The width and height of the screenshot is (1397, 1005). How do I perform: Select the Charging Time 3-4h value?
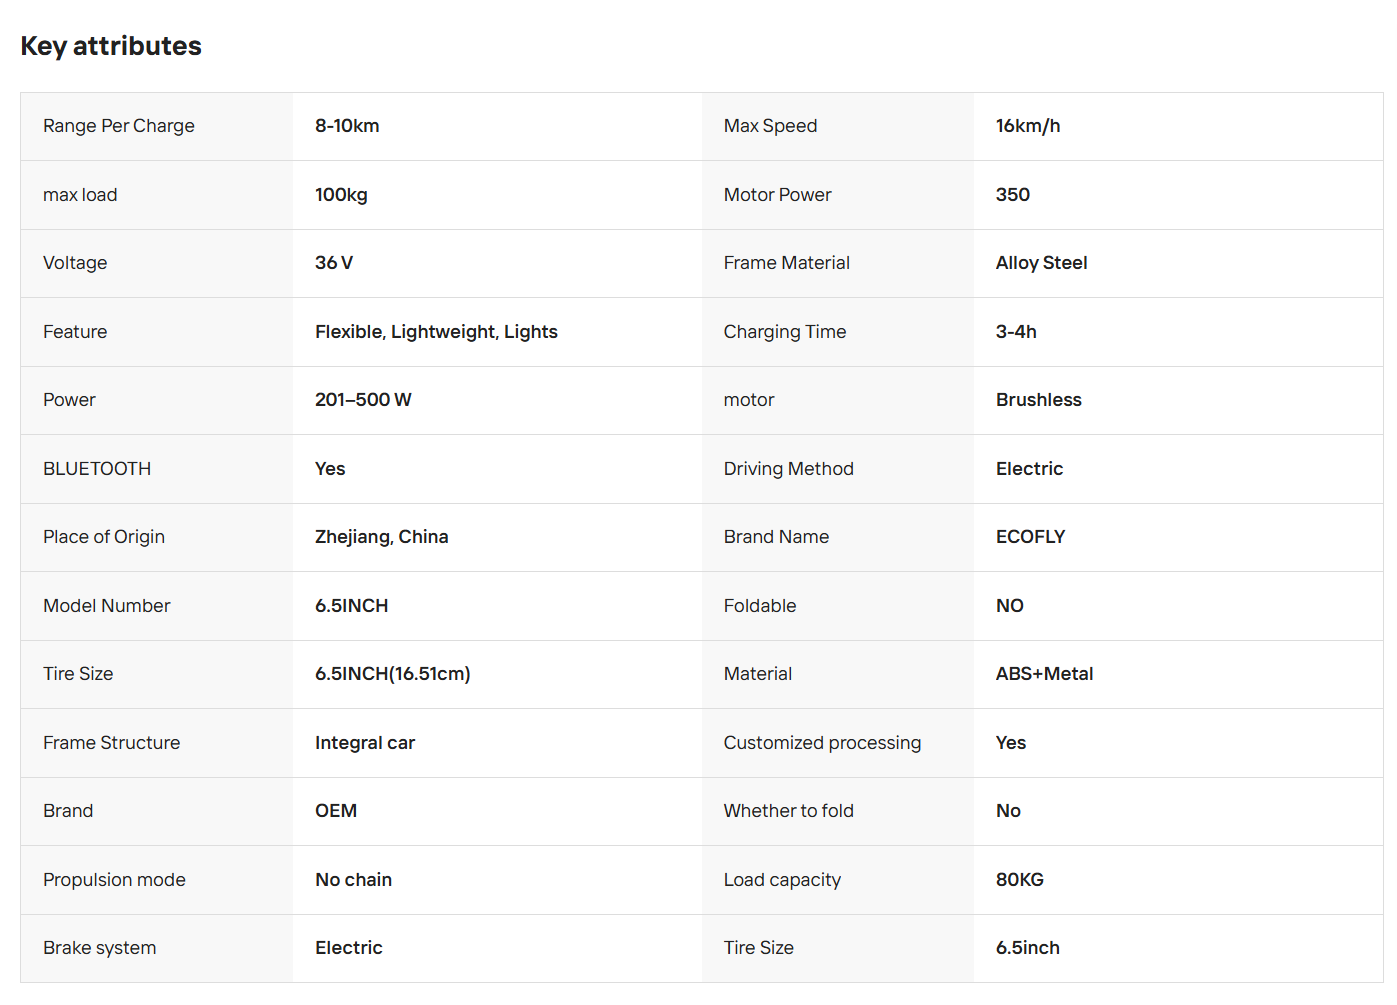click(x=1016, y=332)
